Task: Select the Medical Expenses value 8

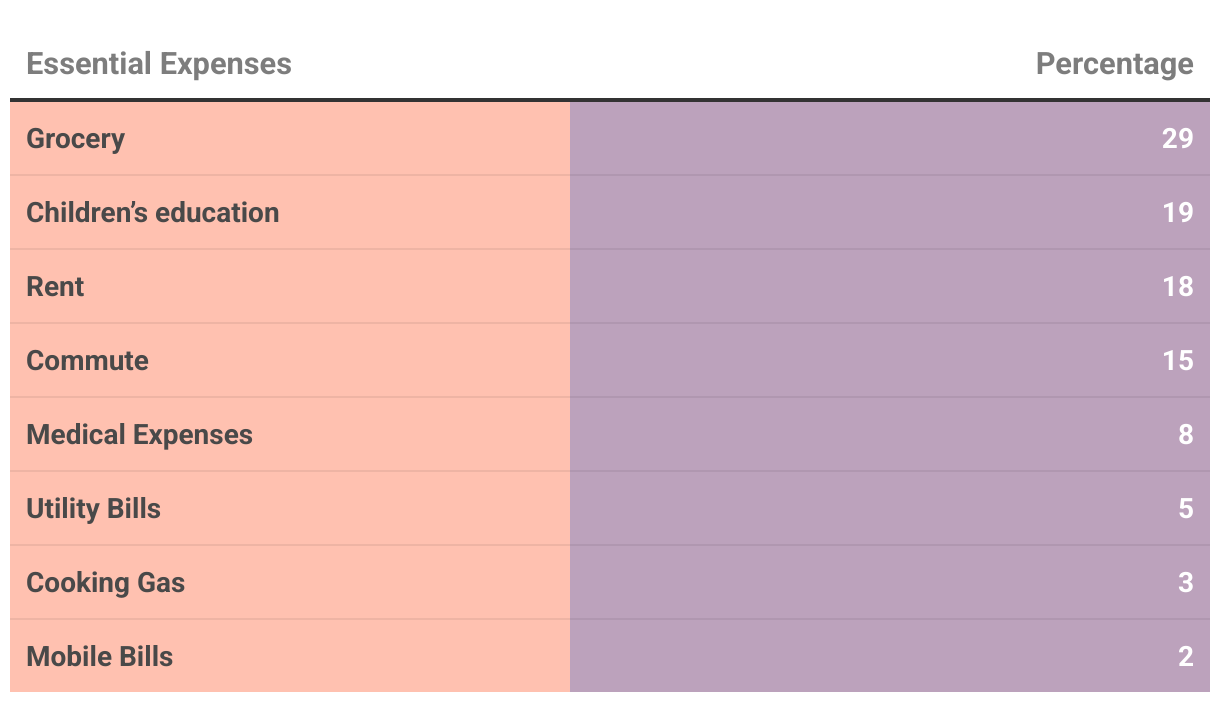Action: coord(1185,434)
